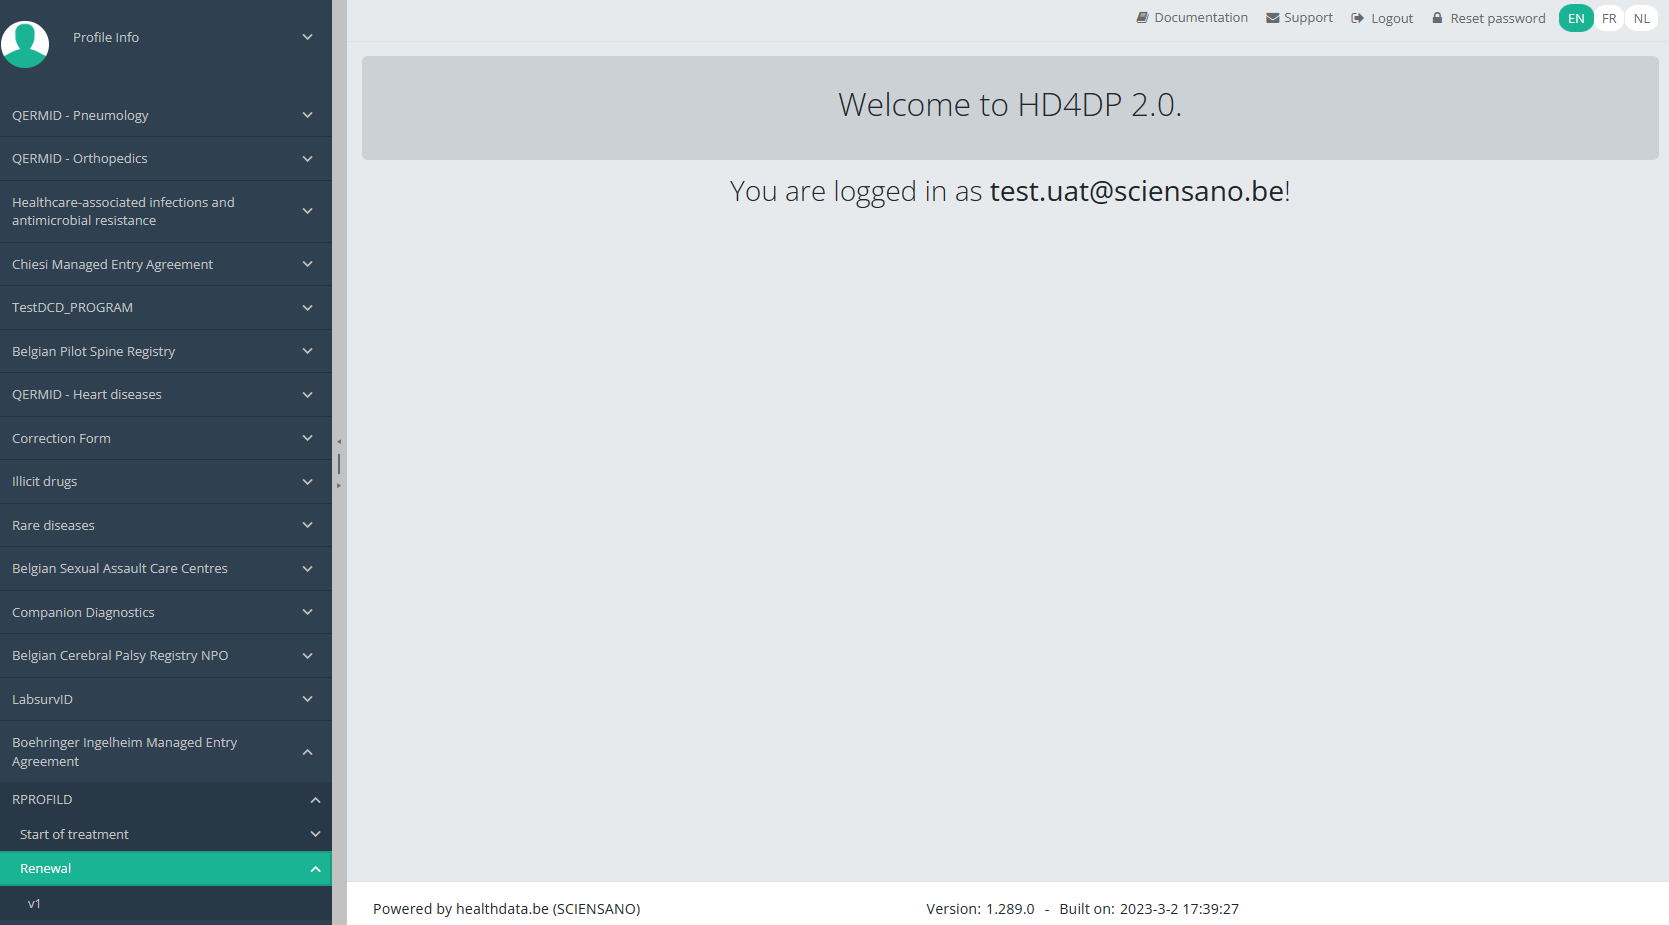Open the Correction Form entry
The width and height of the screenshot is (1669, 925).
coord(62,438)
